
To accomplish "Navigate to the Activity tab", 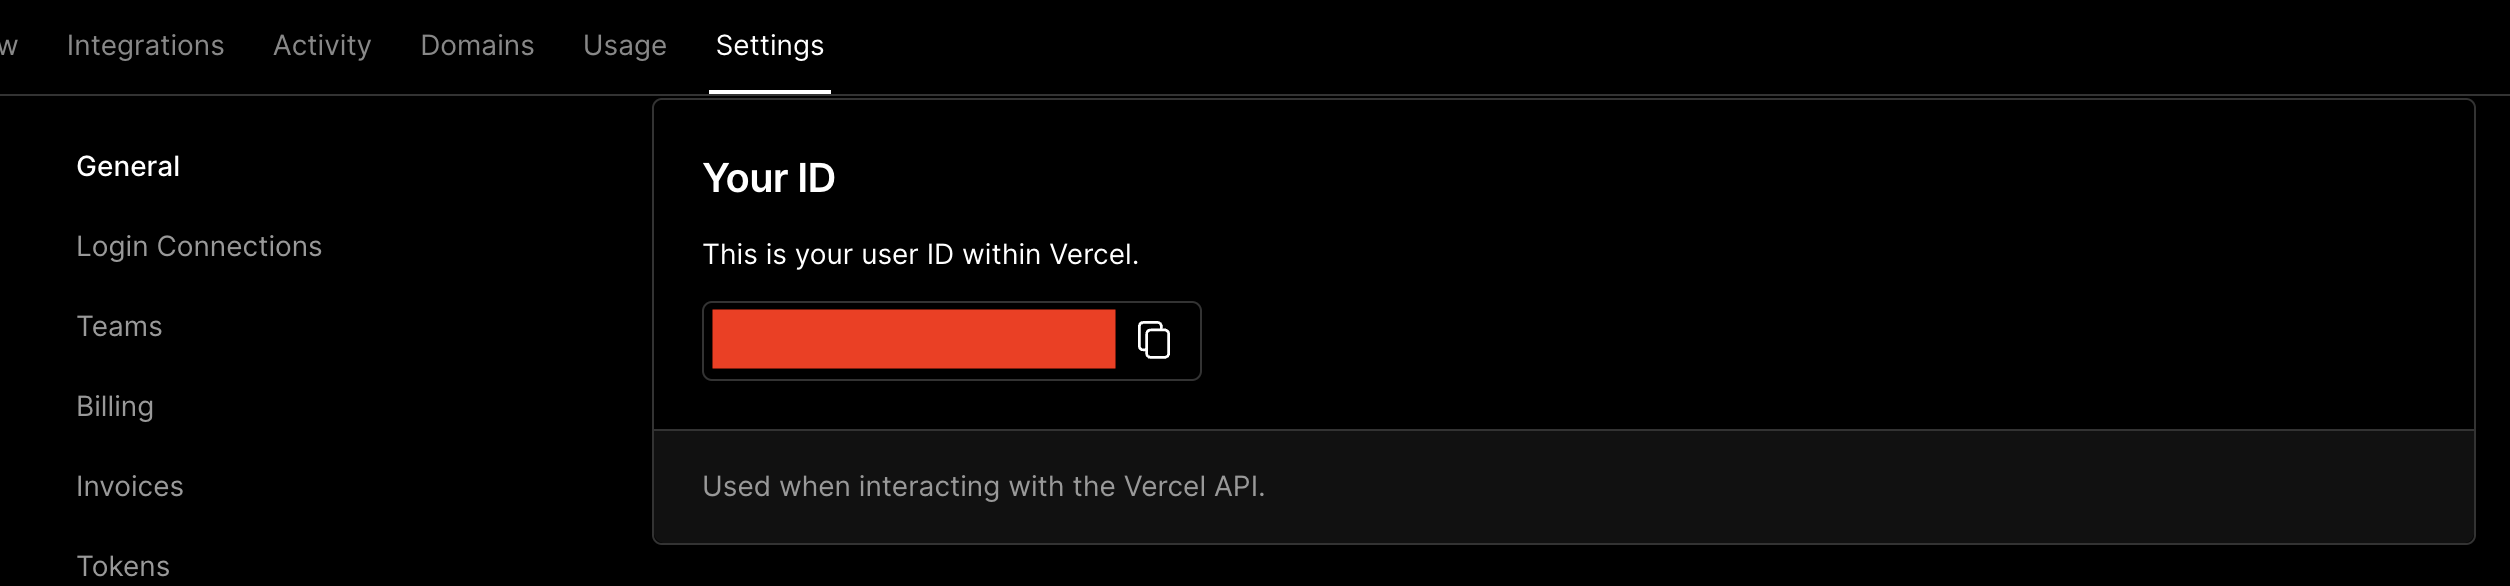I will (321, 45).
